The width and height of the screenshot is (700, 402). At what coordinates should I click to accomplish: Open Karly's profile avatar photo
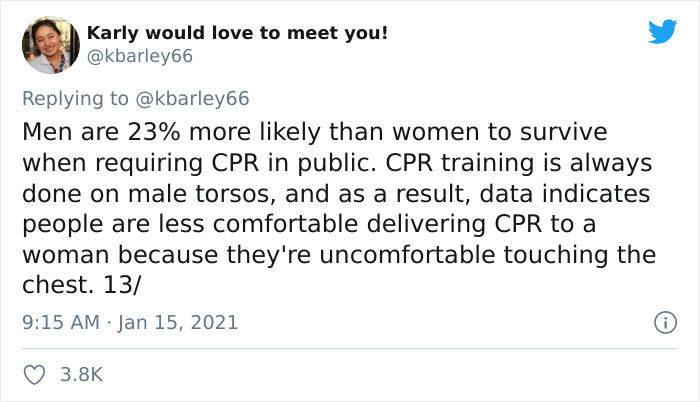(x=50, y=45)
